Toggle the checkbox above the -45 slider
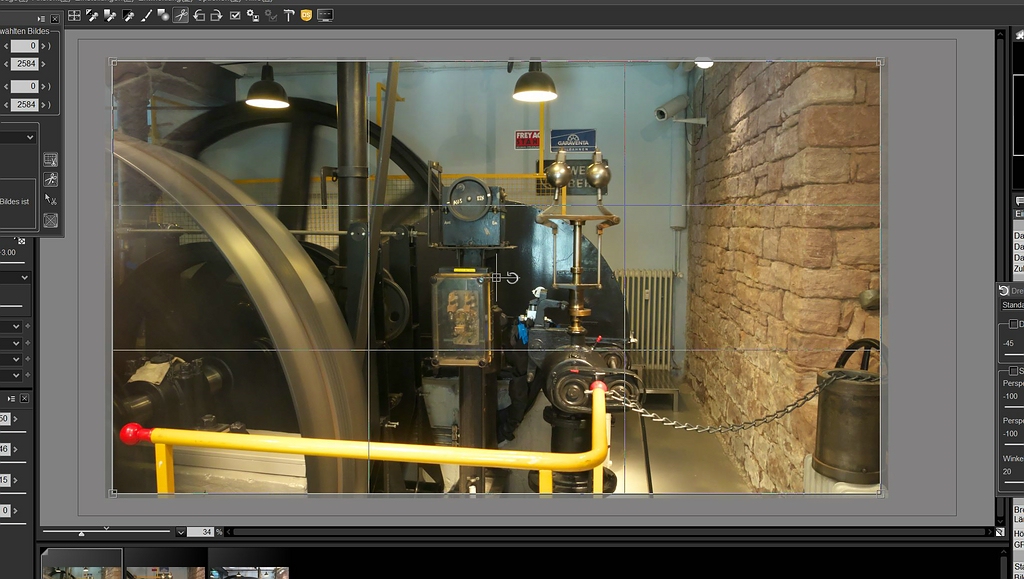Screen dimensions: 1024x579 click(1013, 325)
